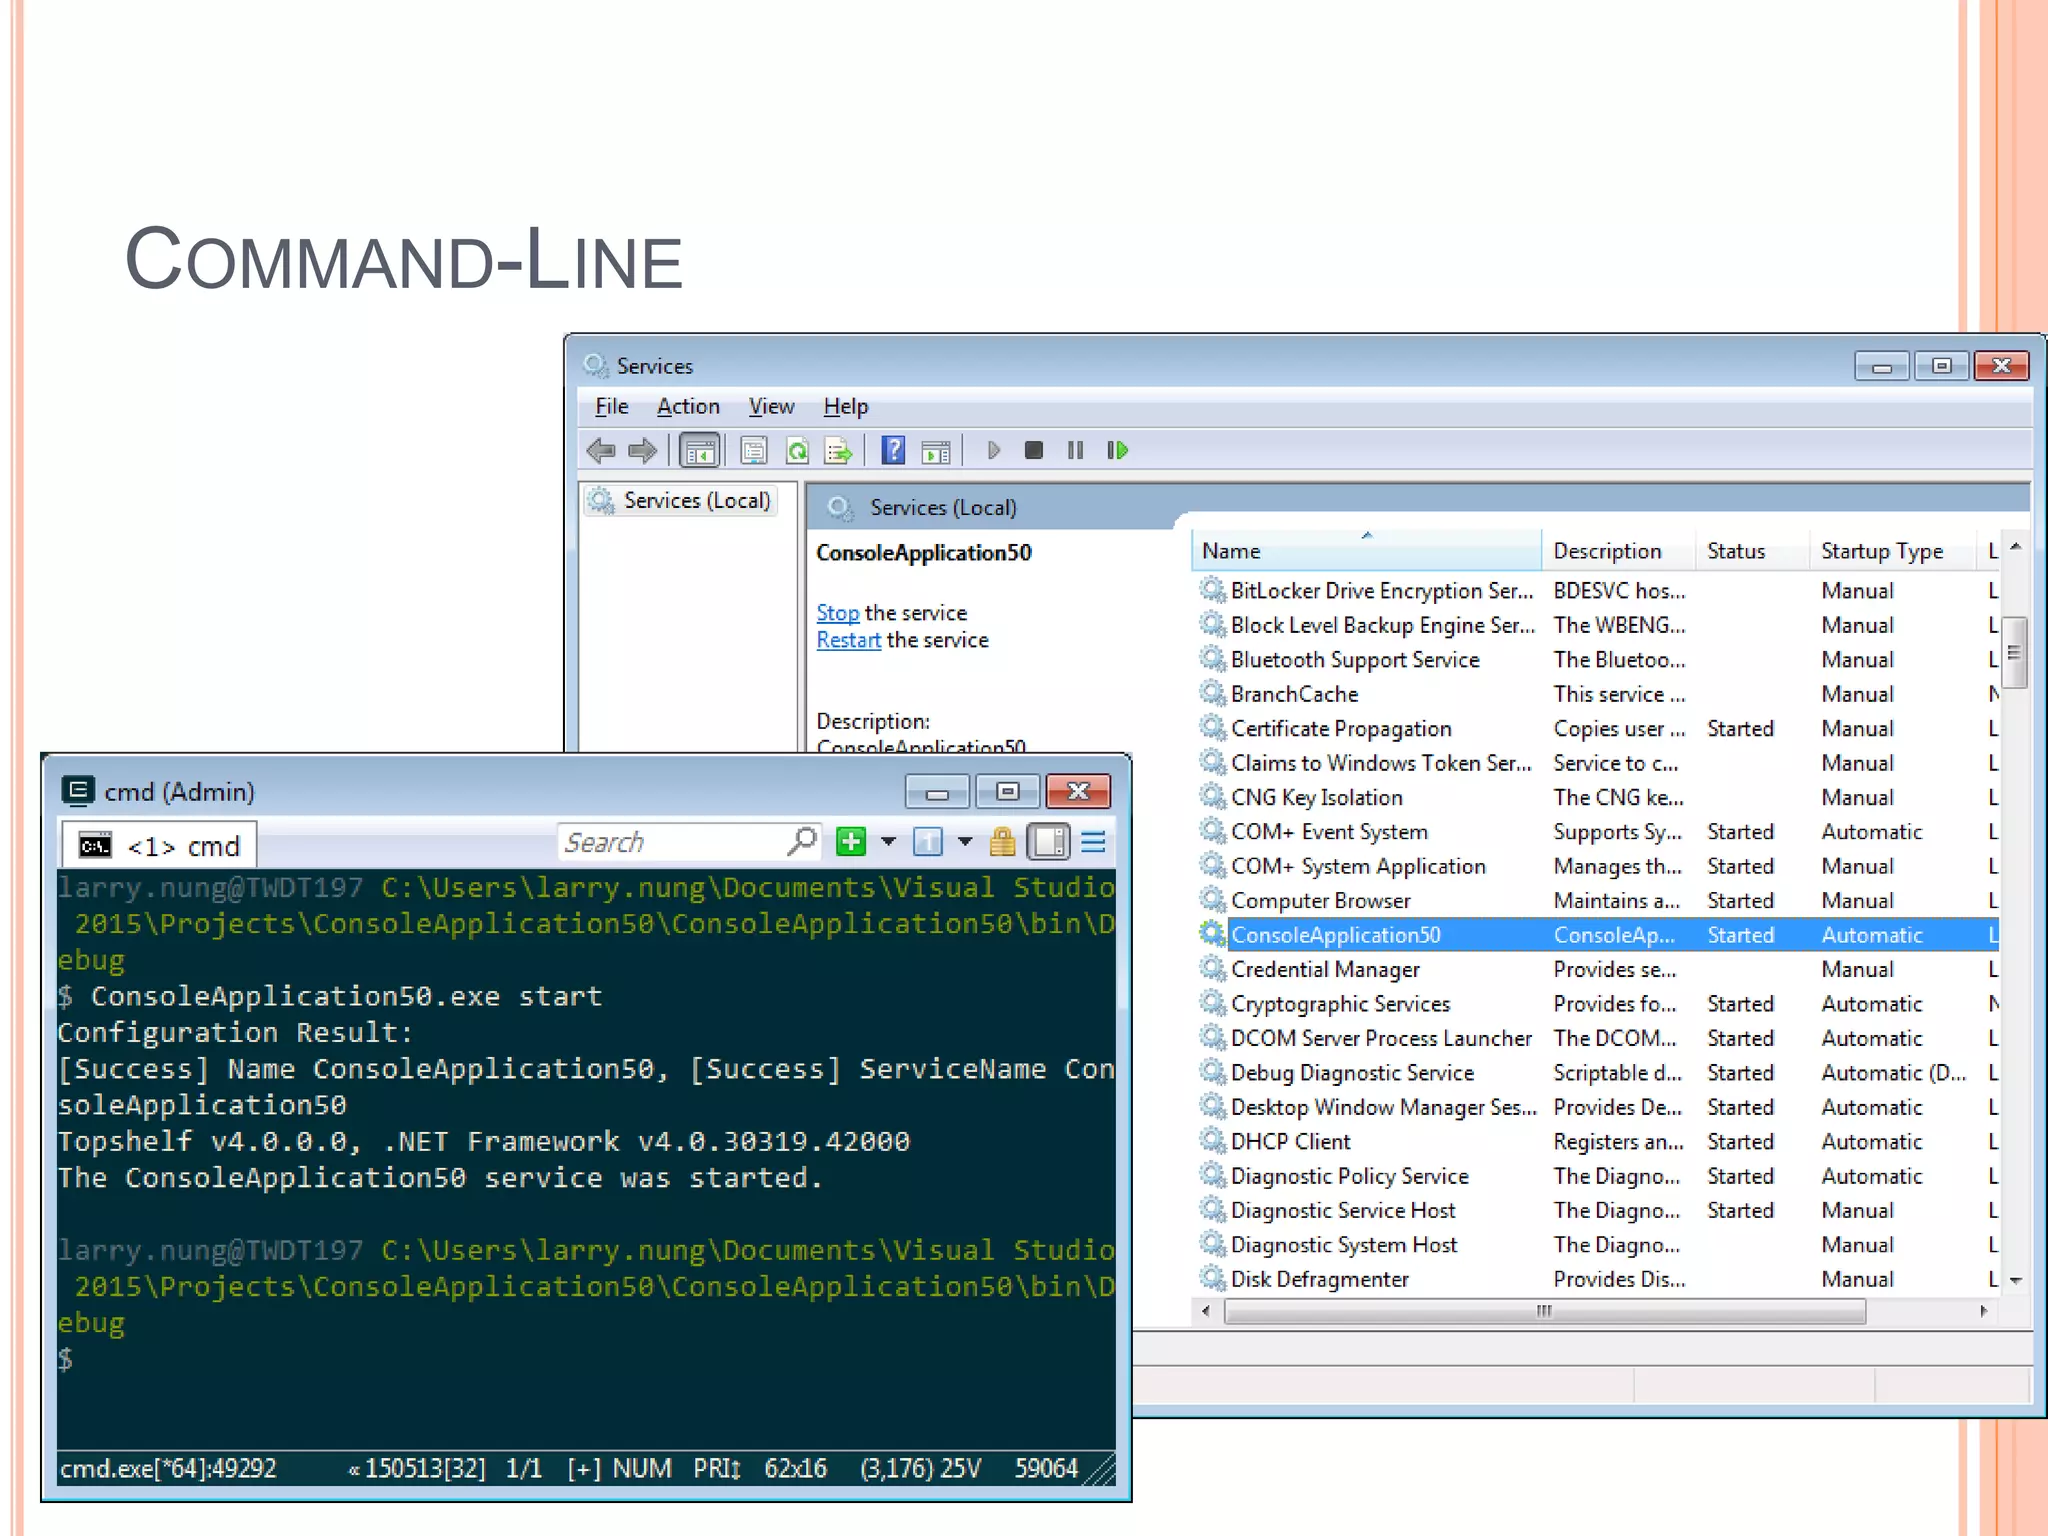Open the Help menu in Services

point(846,406)
